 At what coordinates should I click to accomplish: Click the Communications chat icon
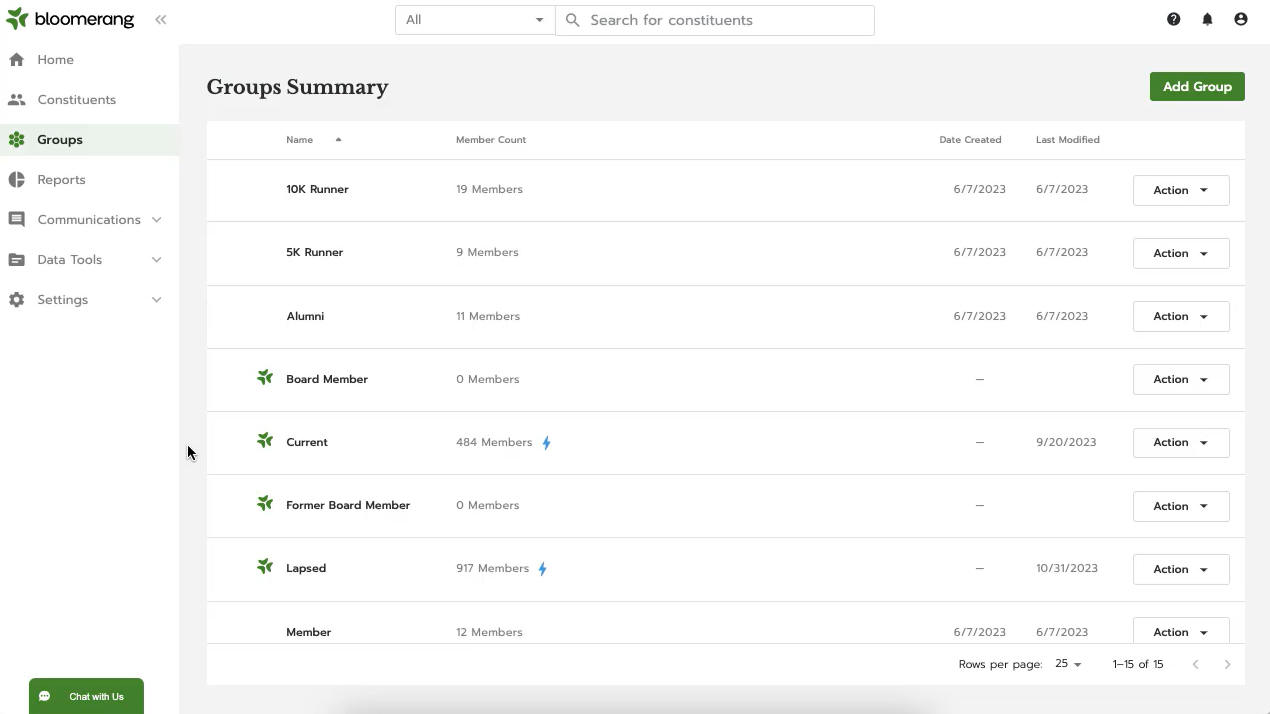coord(16,220)
